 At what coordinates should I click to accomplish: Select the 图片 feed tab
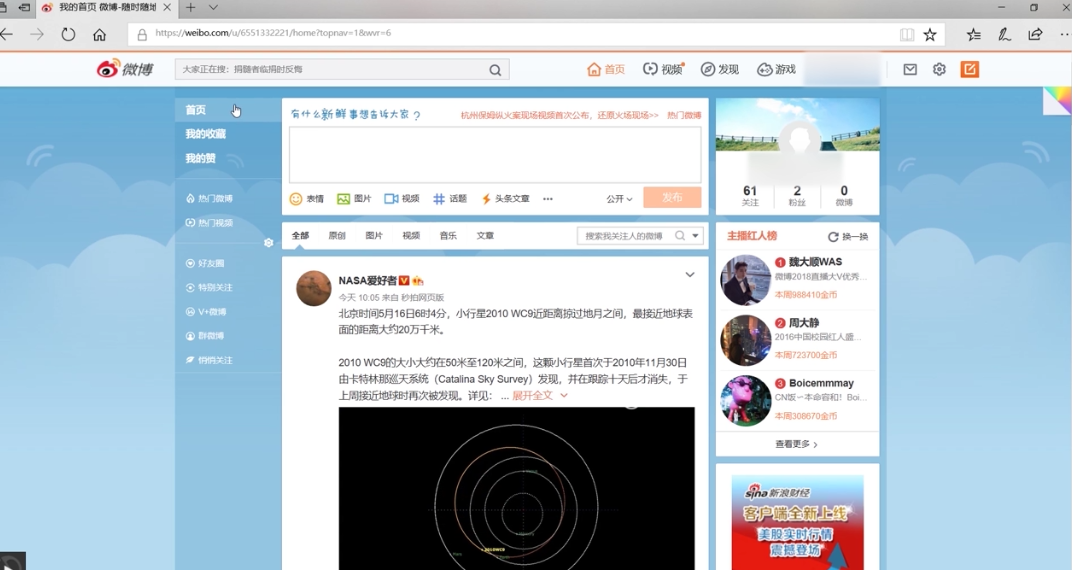point(374,236)
